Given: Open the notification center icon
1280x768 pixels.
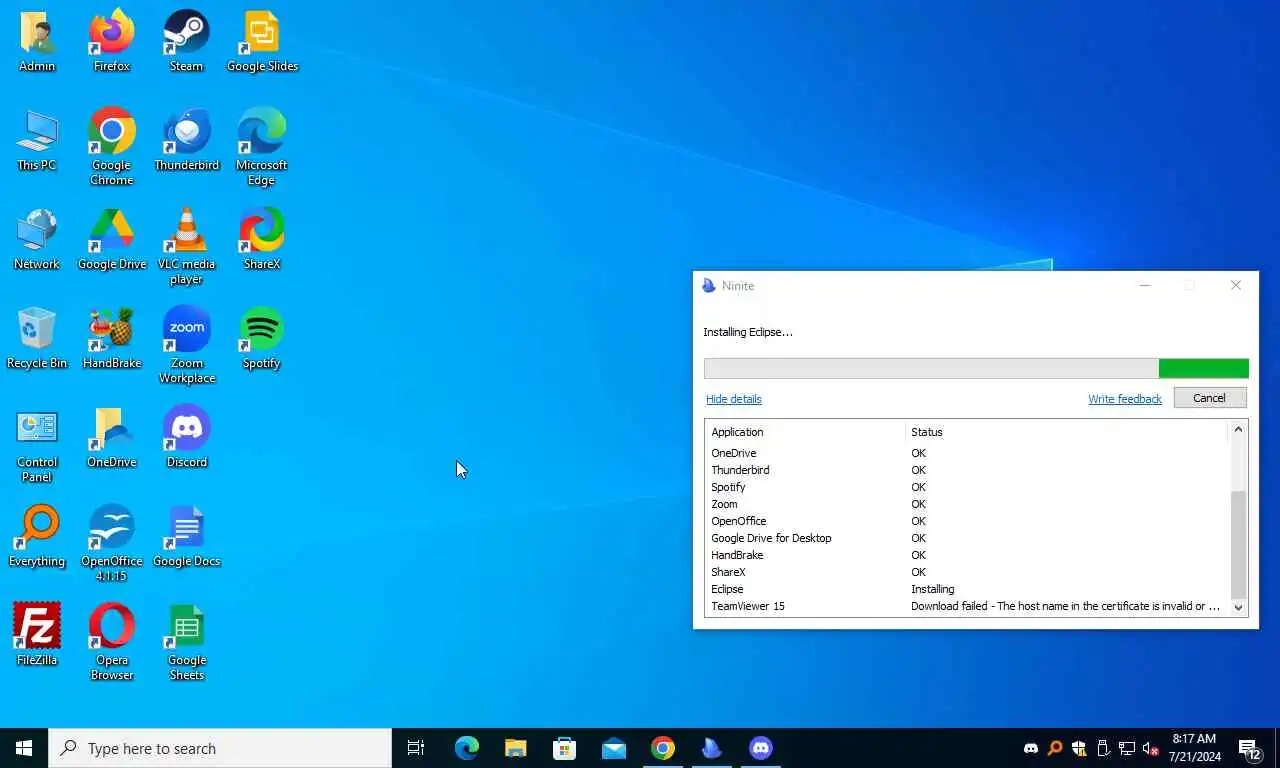Looking at the screenshot, I should 1249,748.
